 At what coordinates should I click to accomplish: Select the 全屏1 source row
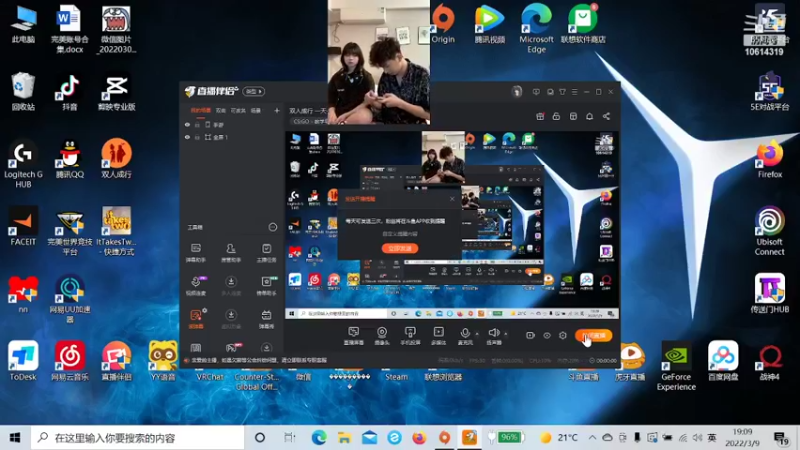[x=232, y=137]
